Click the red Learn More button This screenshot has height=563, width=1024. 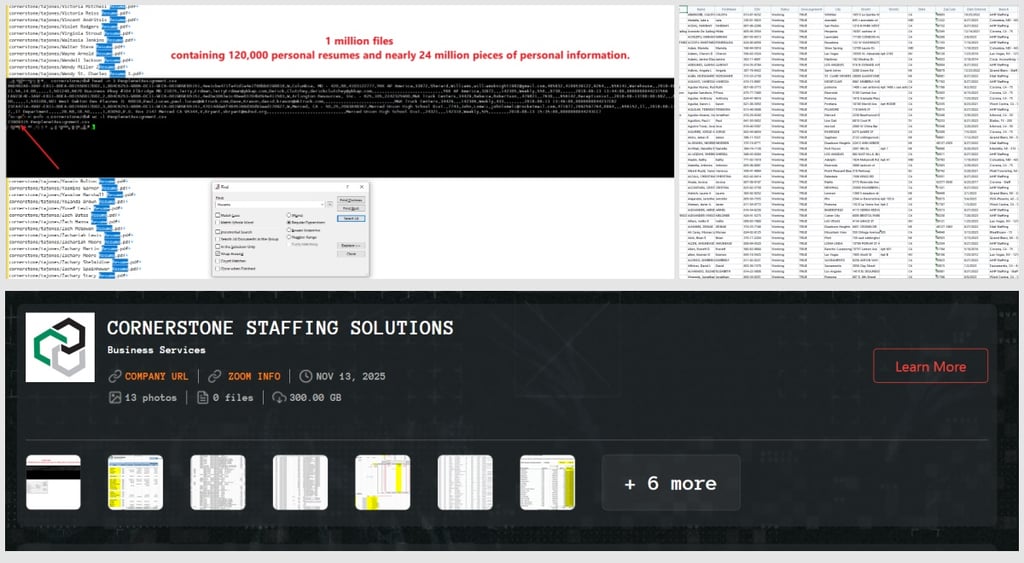pyautogui.click(x=931, y=366)
